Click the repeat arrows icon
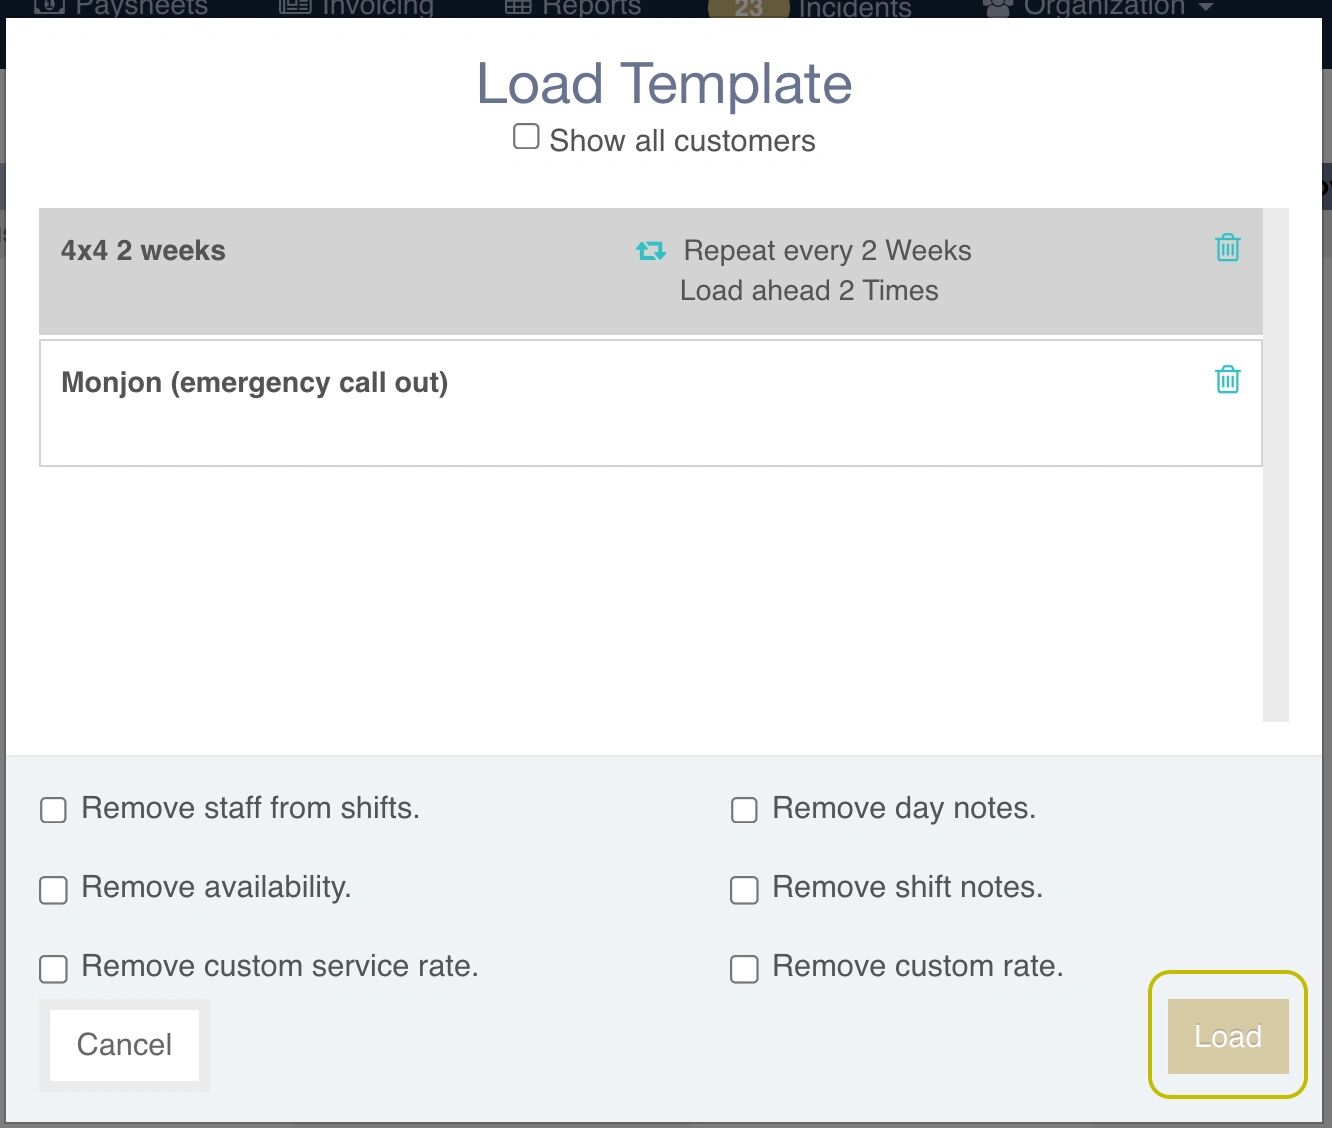Viewport: 1332px width, 1128px height. pos(651,250)
